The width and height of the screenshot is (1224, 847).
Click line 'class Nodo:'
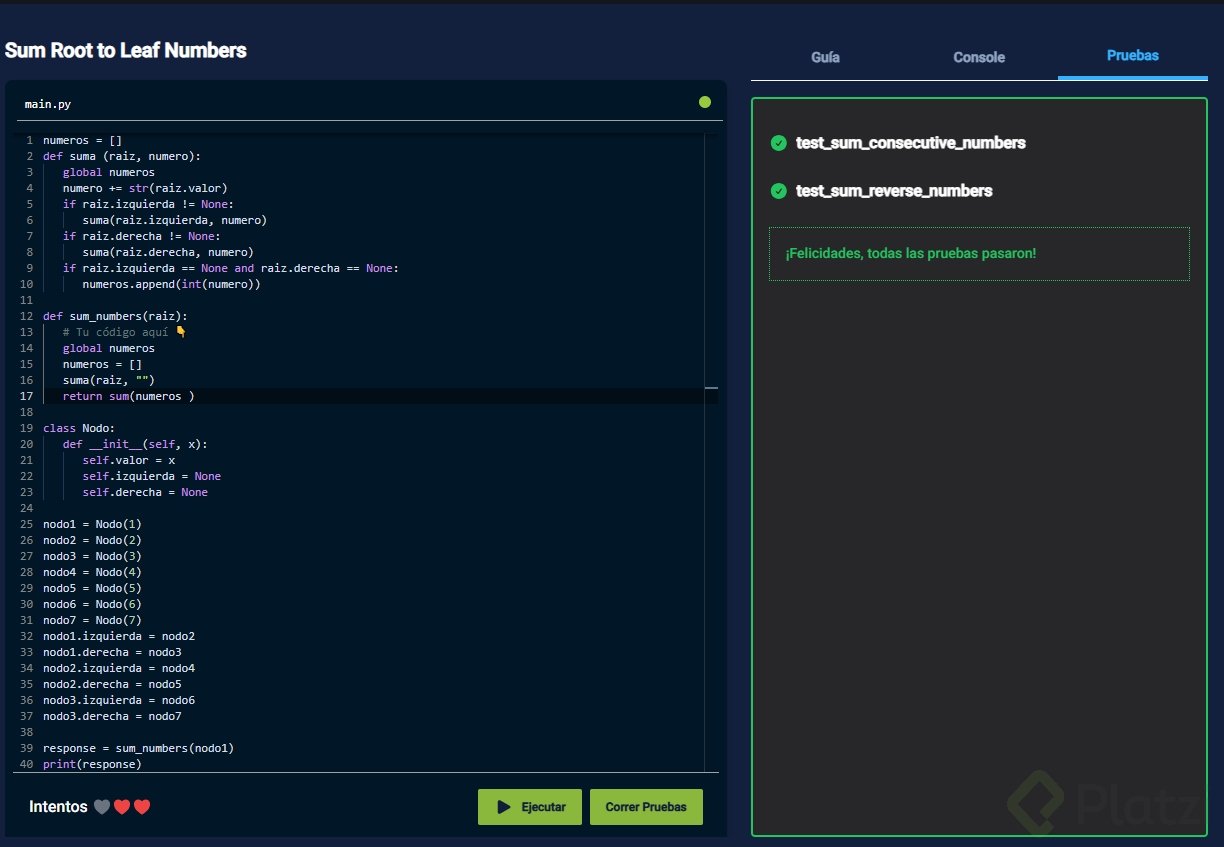tap(79, 428)
